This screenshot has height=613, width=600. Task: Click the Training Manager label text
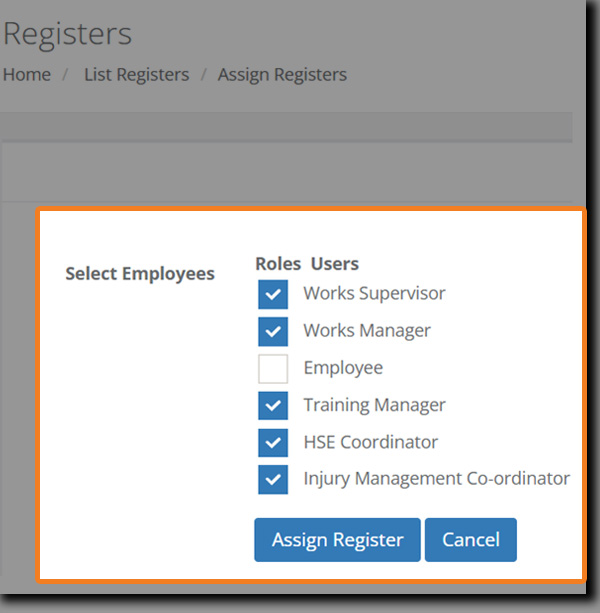[374, 406]
